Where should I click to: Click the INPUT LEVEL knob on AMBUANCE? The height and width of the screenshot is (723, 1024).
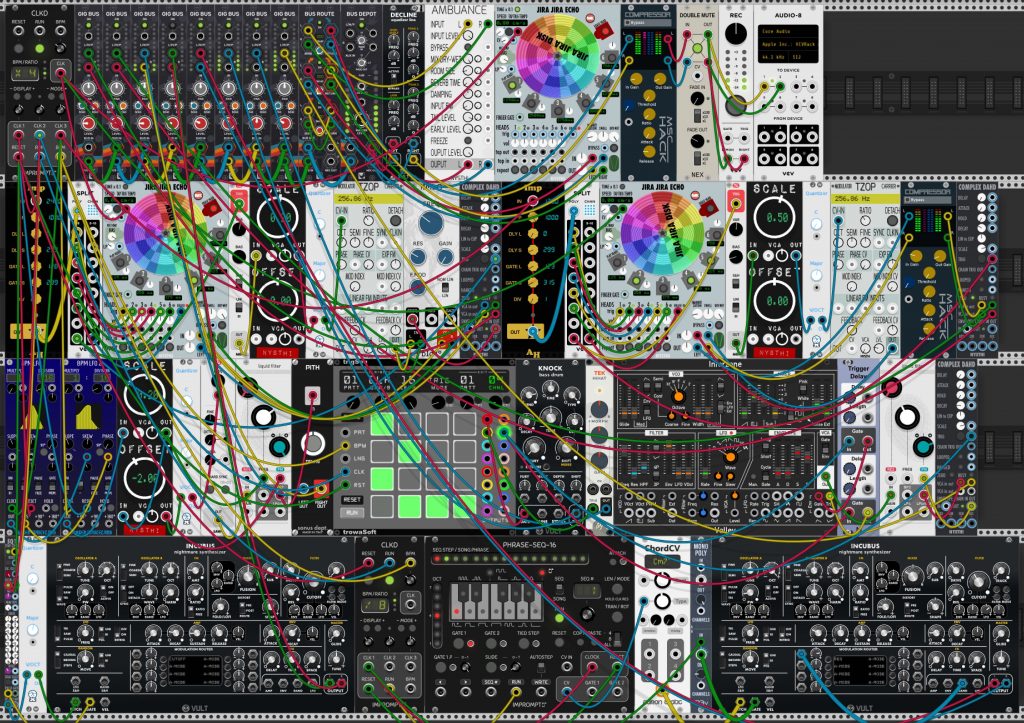click(x=468, y=35)
